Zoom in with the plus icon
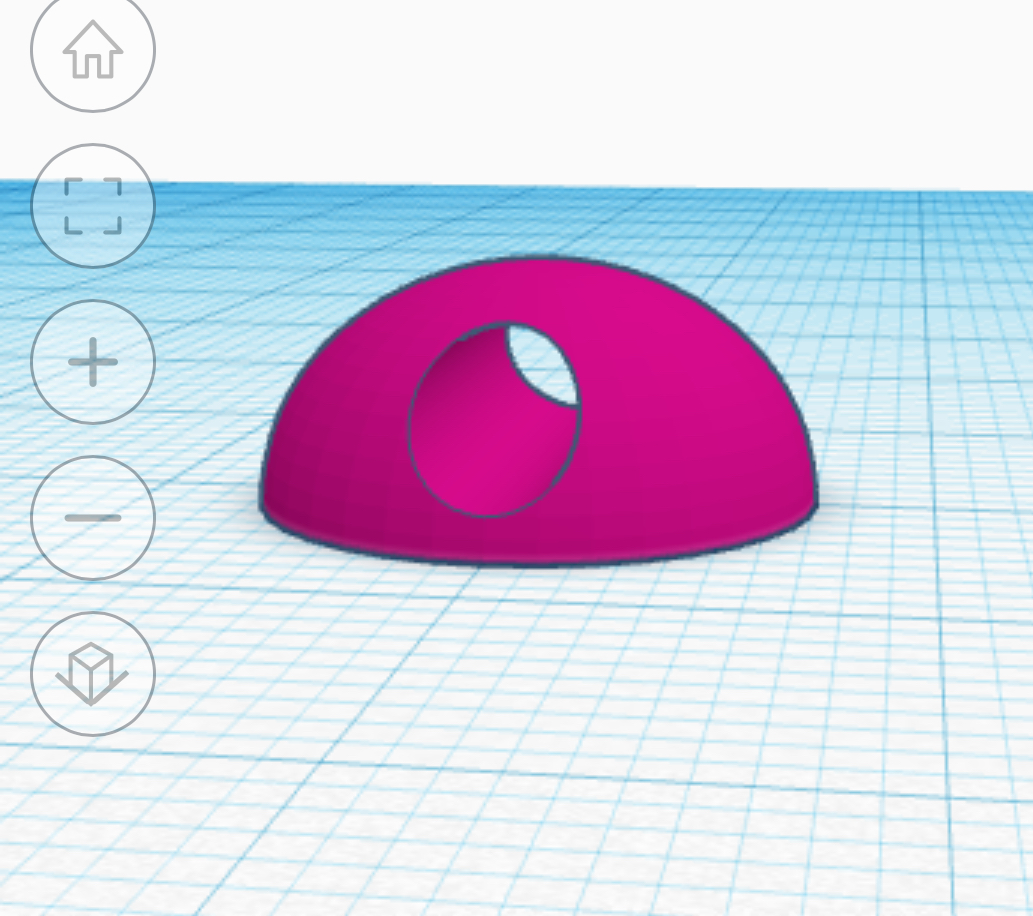Image resolution: width=1033 pixels, height=916 pixels. point(93,362)
